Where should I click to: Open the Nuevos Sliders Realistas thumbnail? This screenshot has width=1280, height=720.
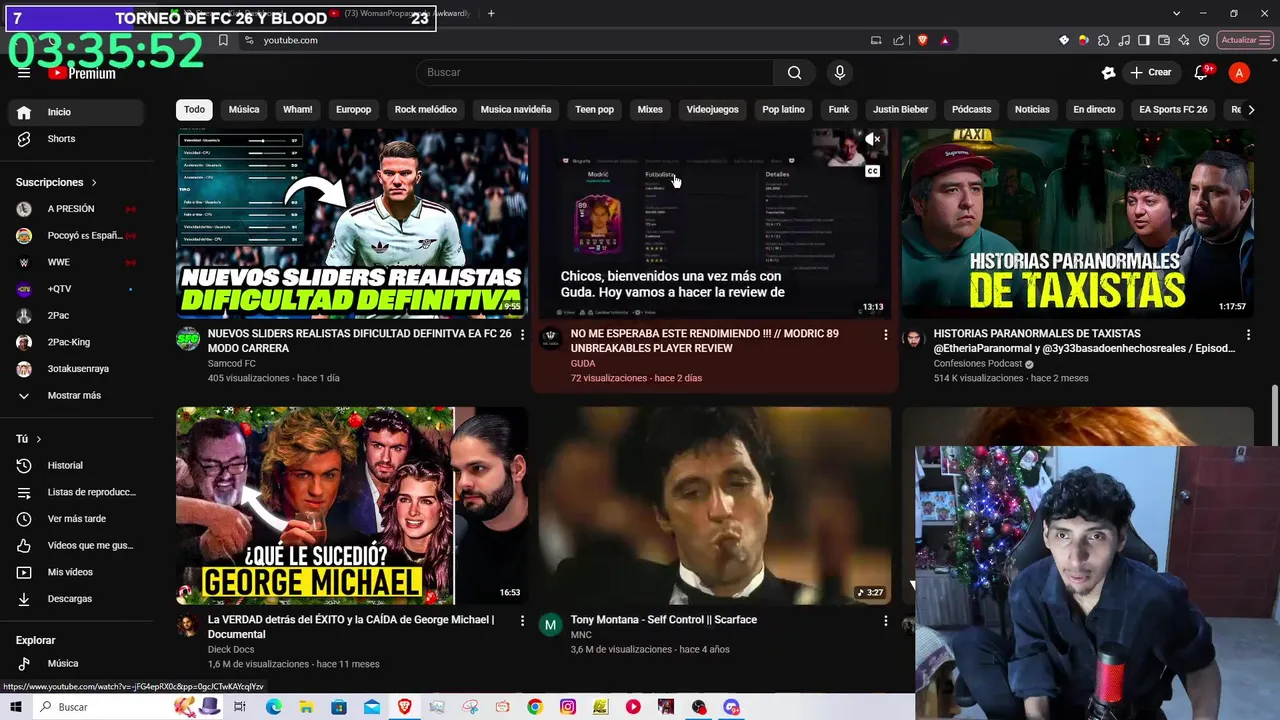click(x=352, y=223)
